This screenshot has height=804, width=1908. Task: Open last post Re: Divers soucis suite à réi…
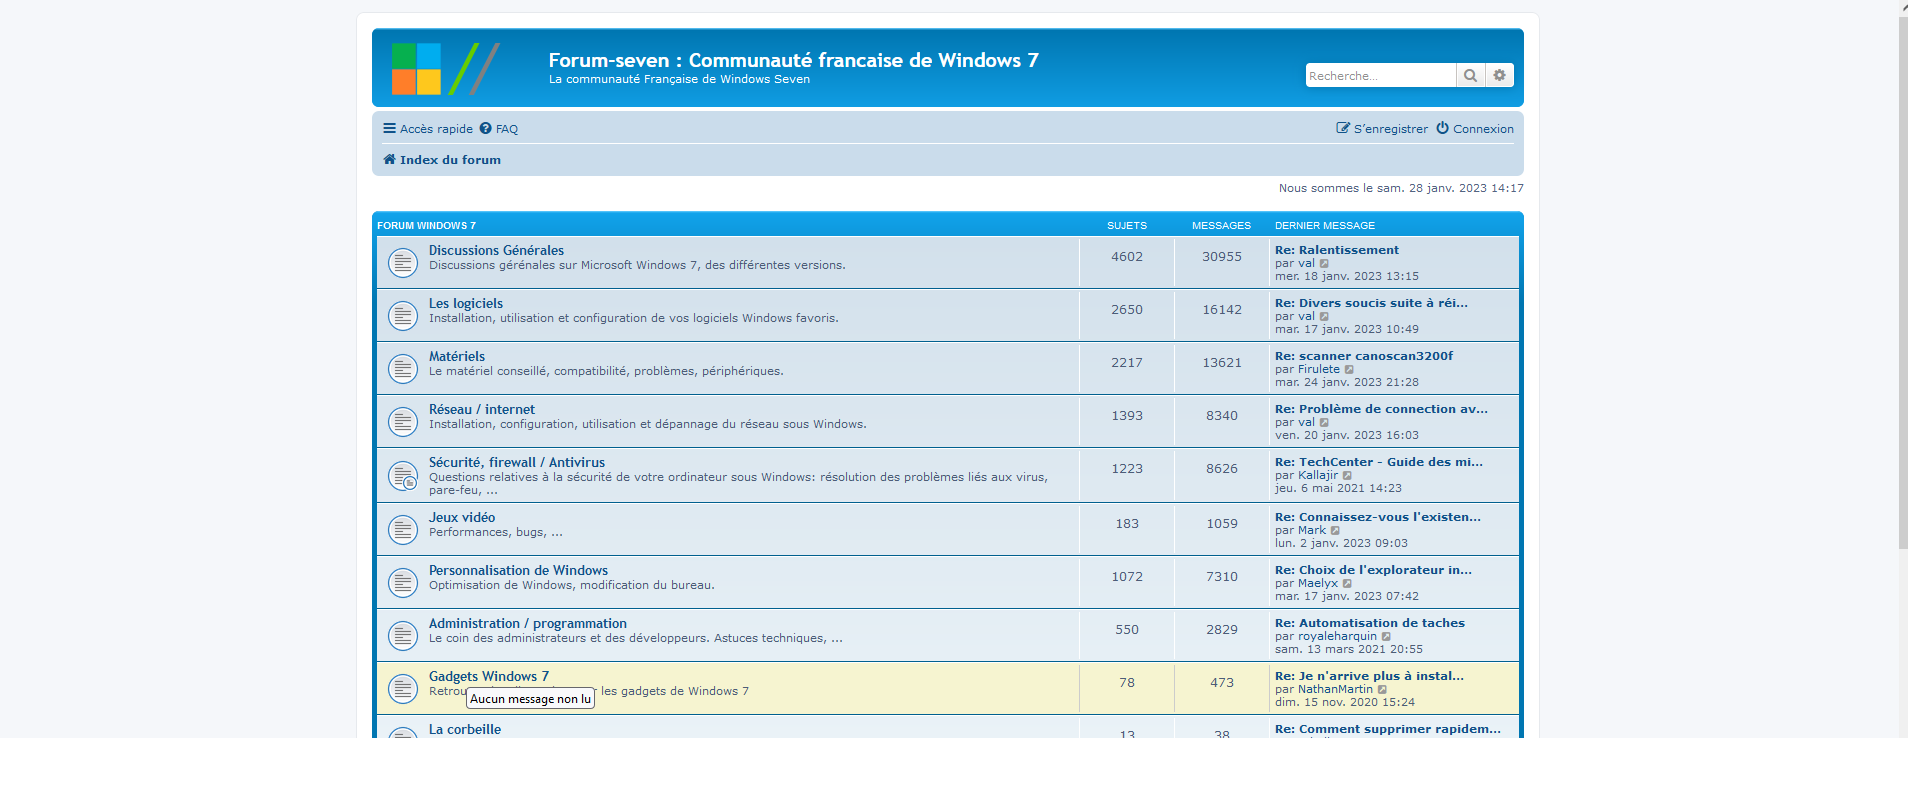(x=1371, y=303)
